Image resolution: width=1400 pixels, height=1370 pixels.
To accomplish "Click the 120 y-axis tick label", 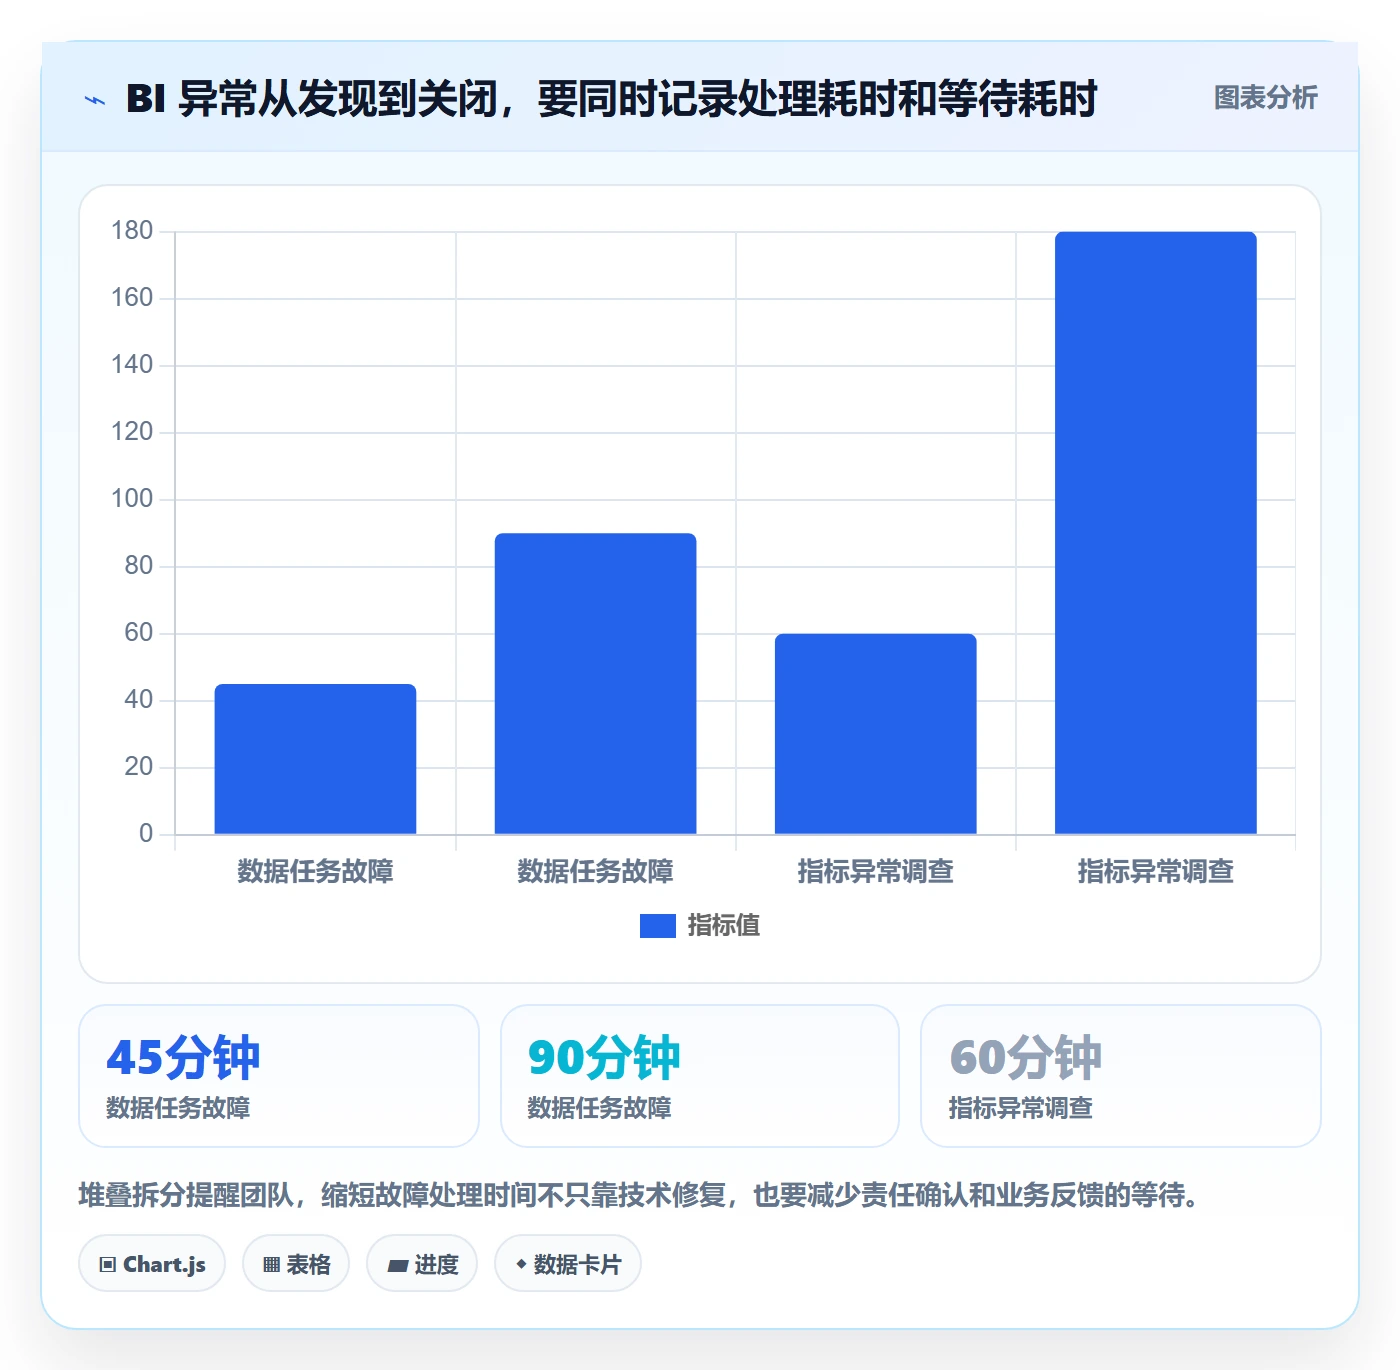I will click(x=132, y=432).
